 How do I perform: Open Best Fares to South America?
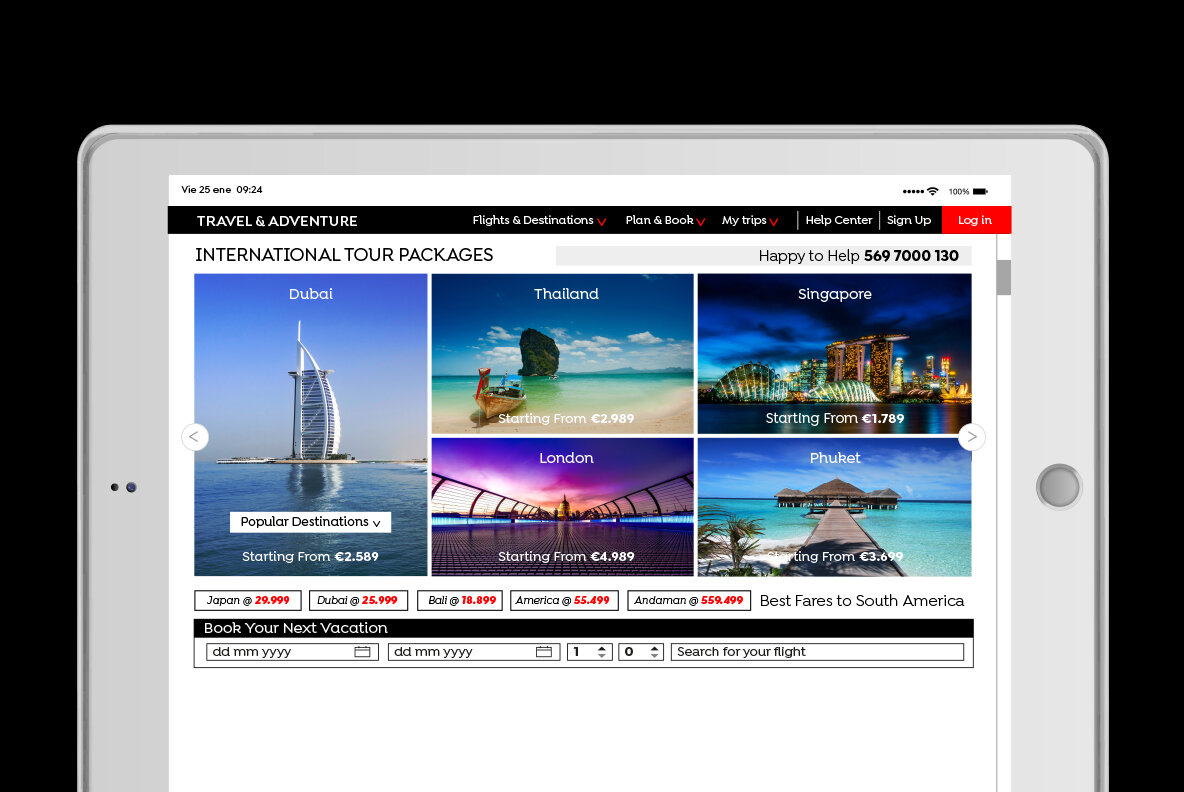[x=862, y=601]
